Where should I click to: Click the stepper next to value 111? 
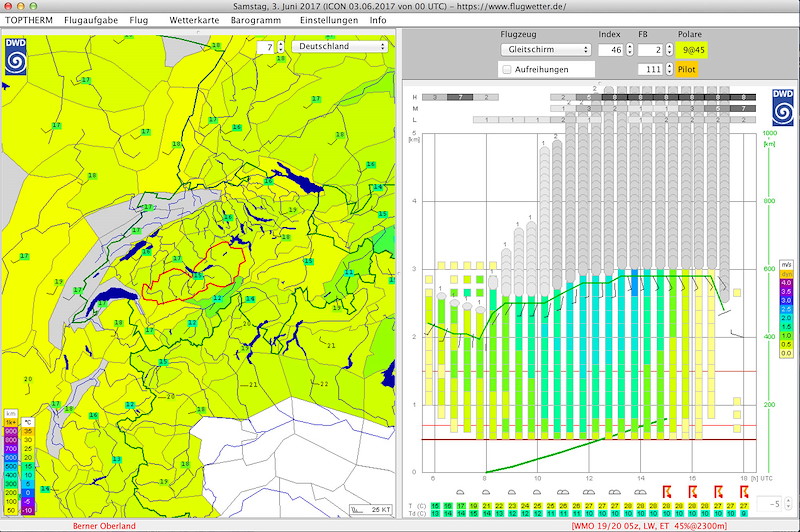click(x=669, y=69)
